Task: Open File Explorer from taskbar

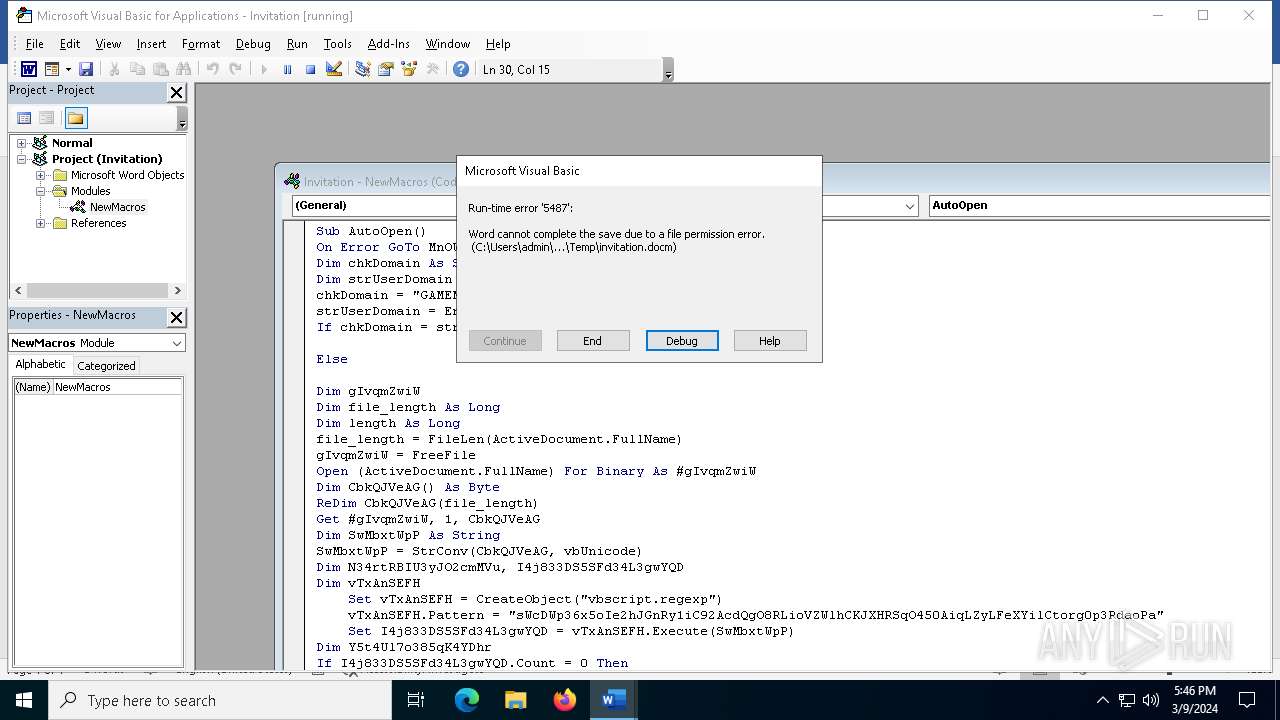Action: 516,700
